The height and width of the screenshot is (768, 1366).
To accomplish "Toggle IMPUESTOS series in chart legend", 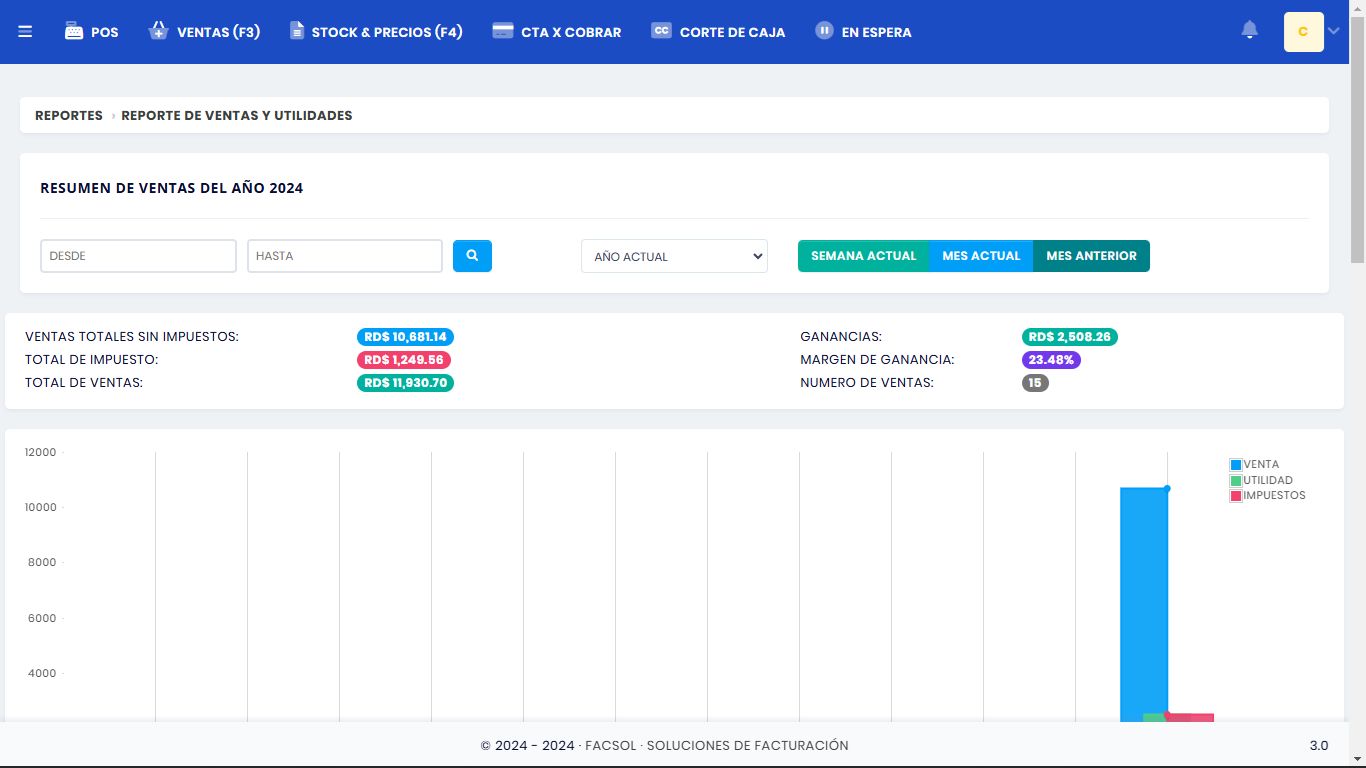I will pyautogui.click(x=1266, y=495).
